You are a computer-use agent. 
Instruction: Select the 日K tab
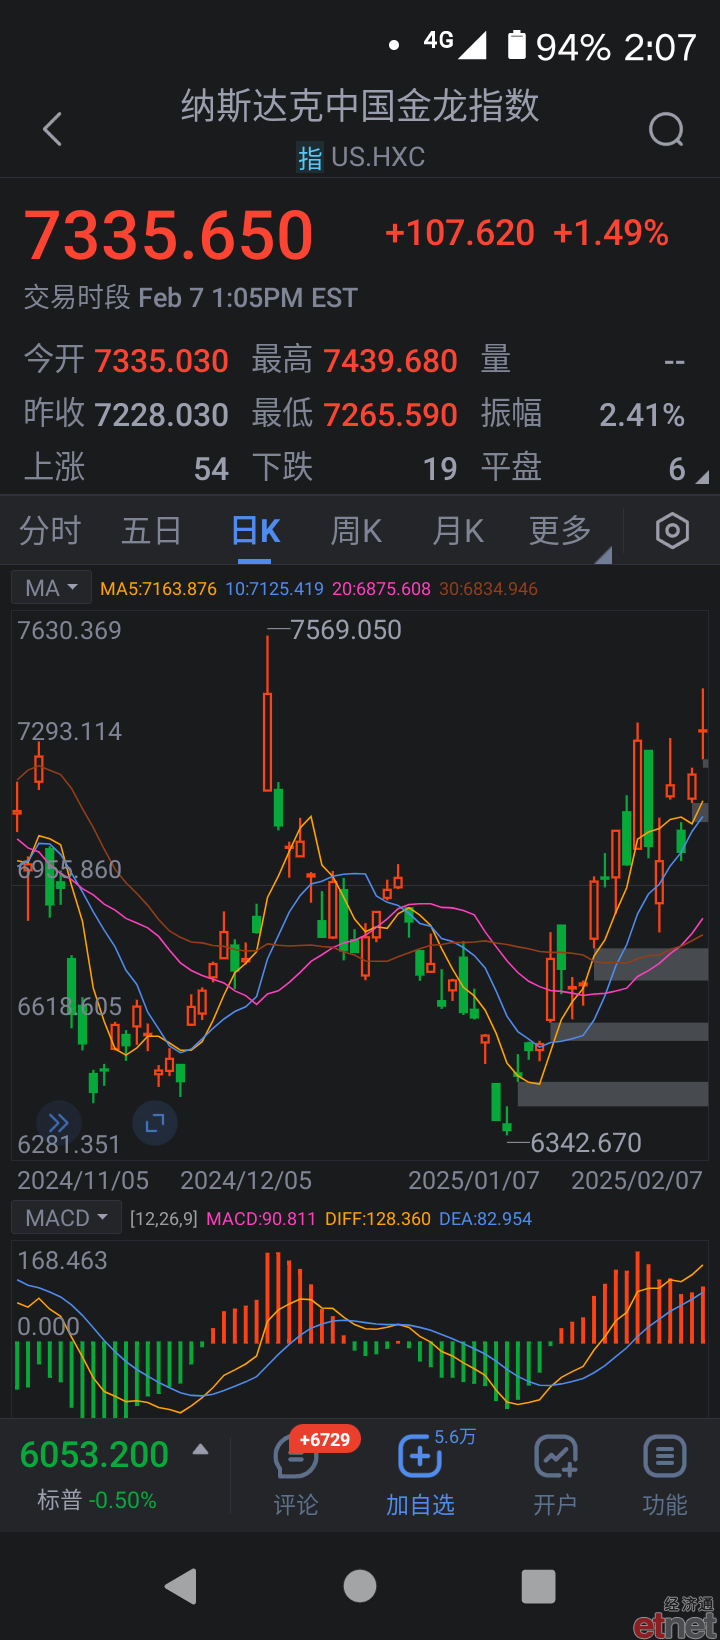point(256,531)
